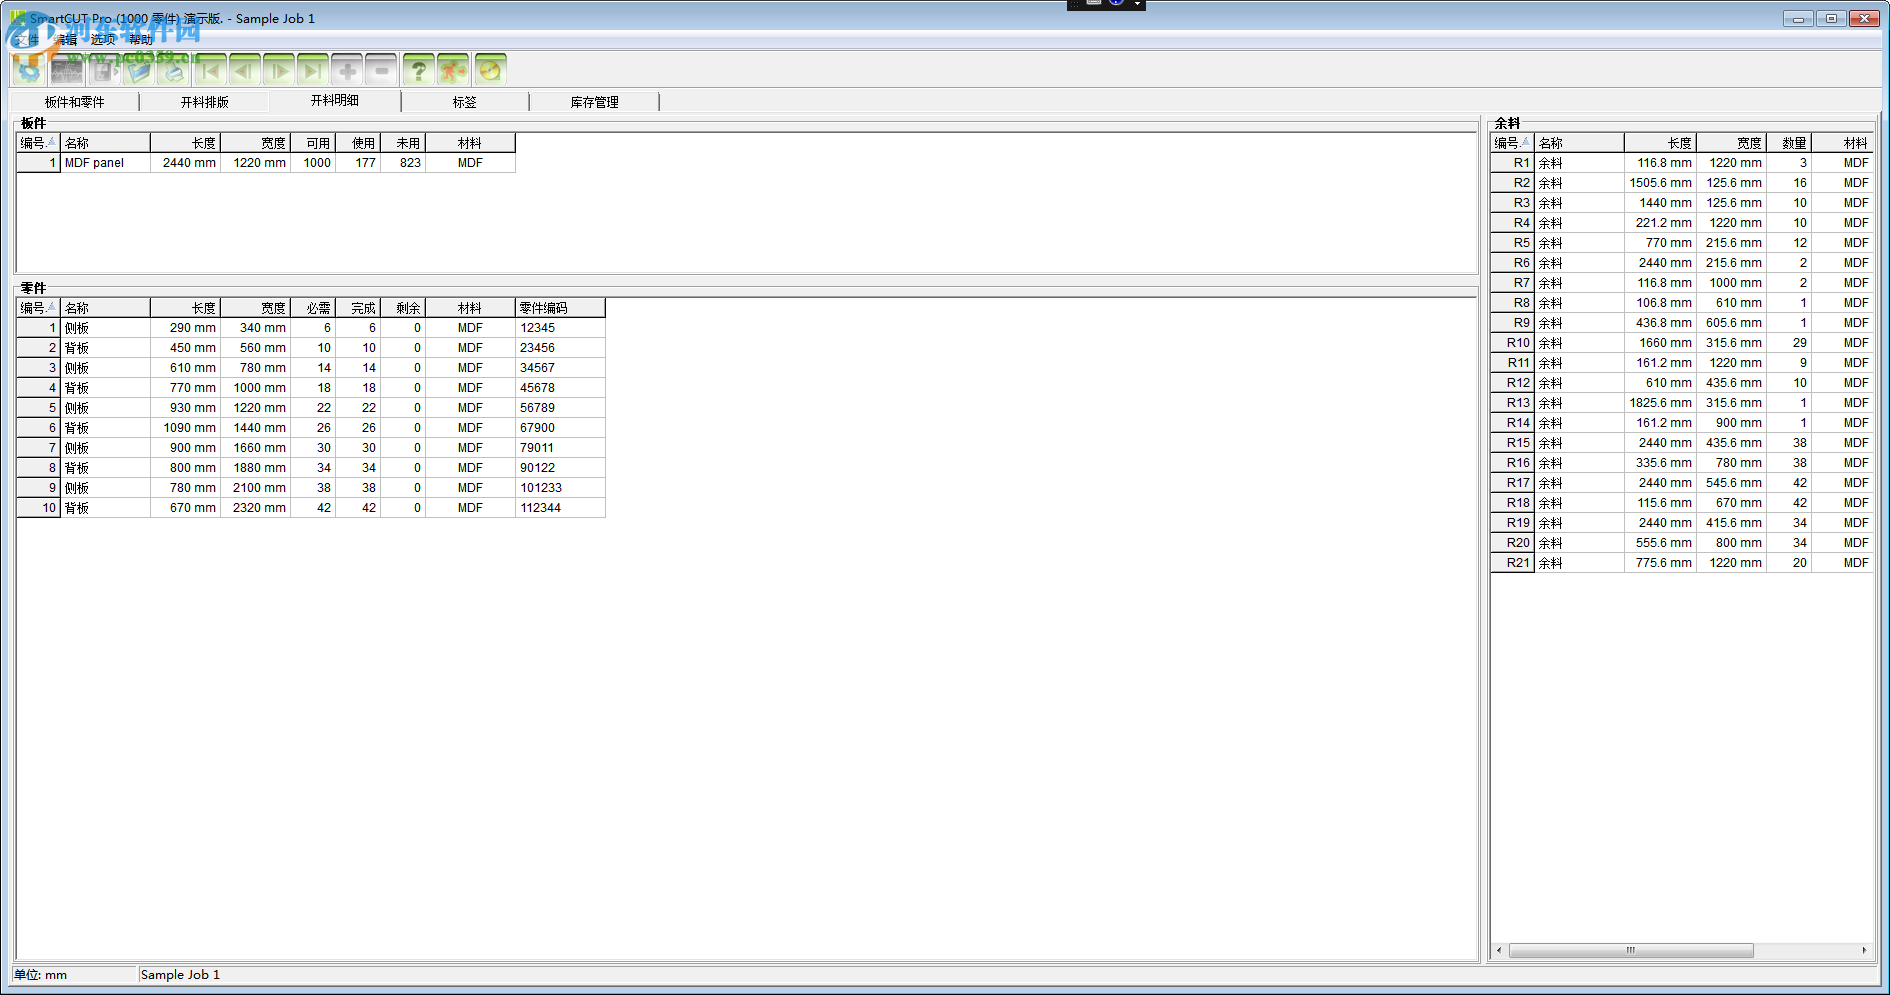Sort 零件 table by 编号 header
Viewport: 1890px width, 995px height.
38,308
